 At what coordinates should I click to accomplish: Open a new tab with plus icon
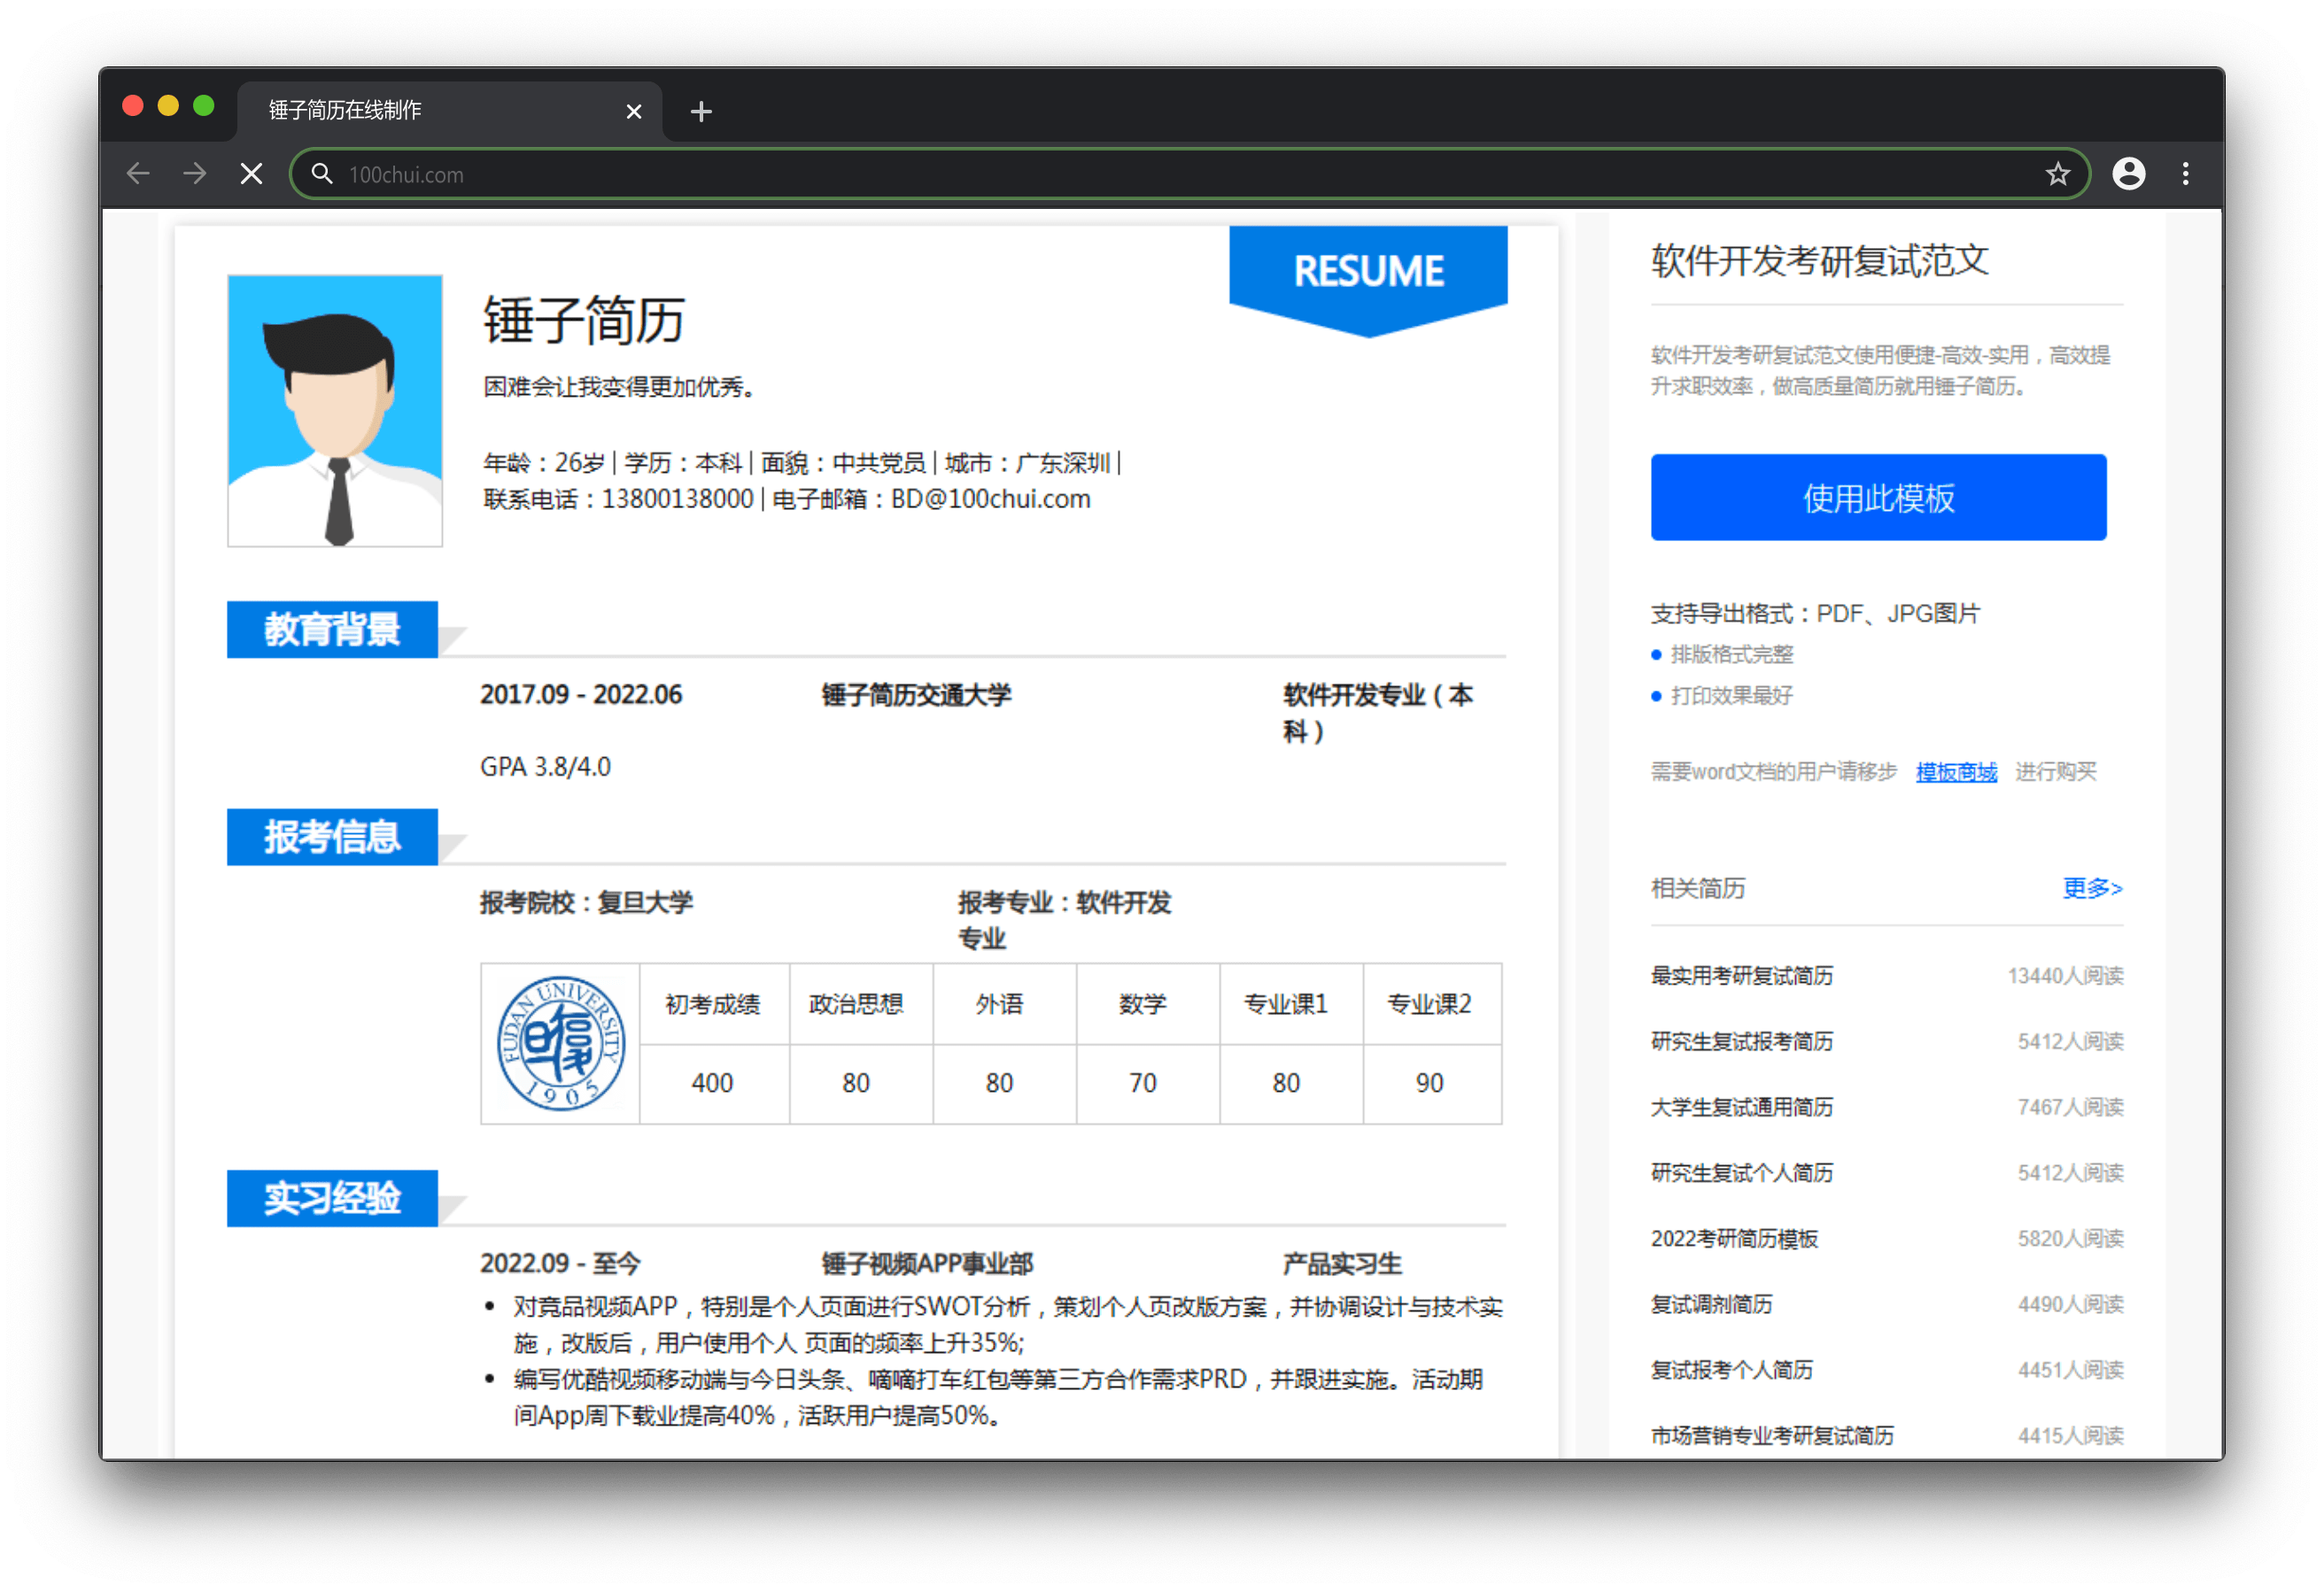[x=701, y=111]
